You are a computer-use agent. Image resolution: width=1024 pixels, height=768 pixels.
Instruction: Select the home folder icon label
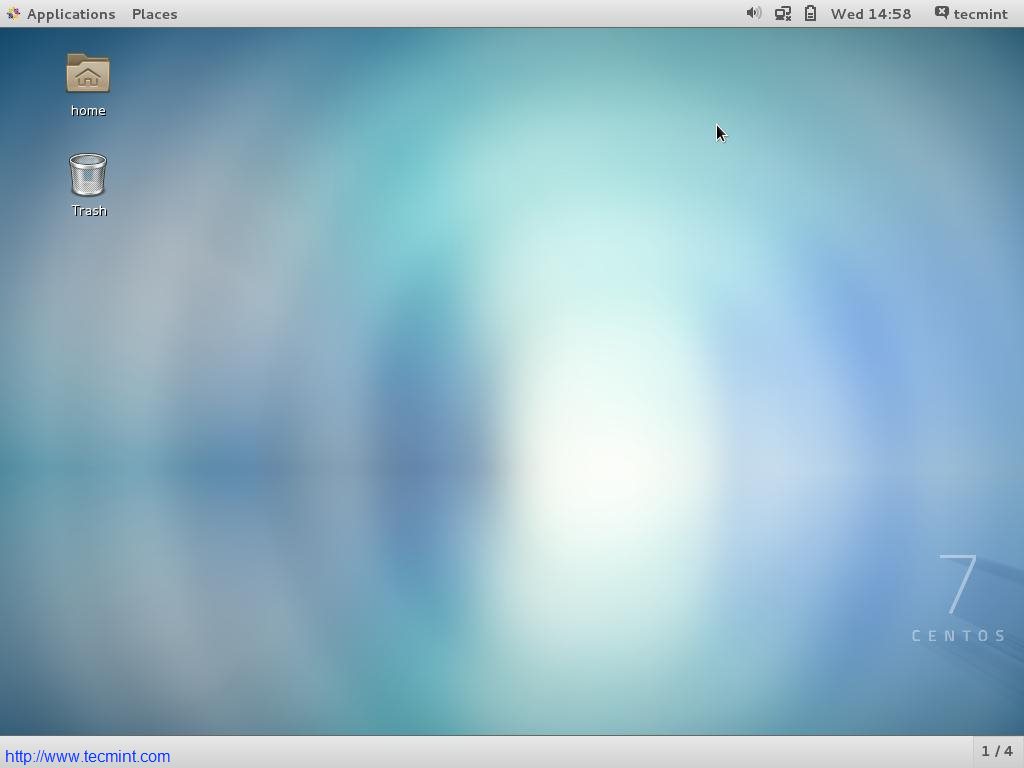88,110
